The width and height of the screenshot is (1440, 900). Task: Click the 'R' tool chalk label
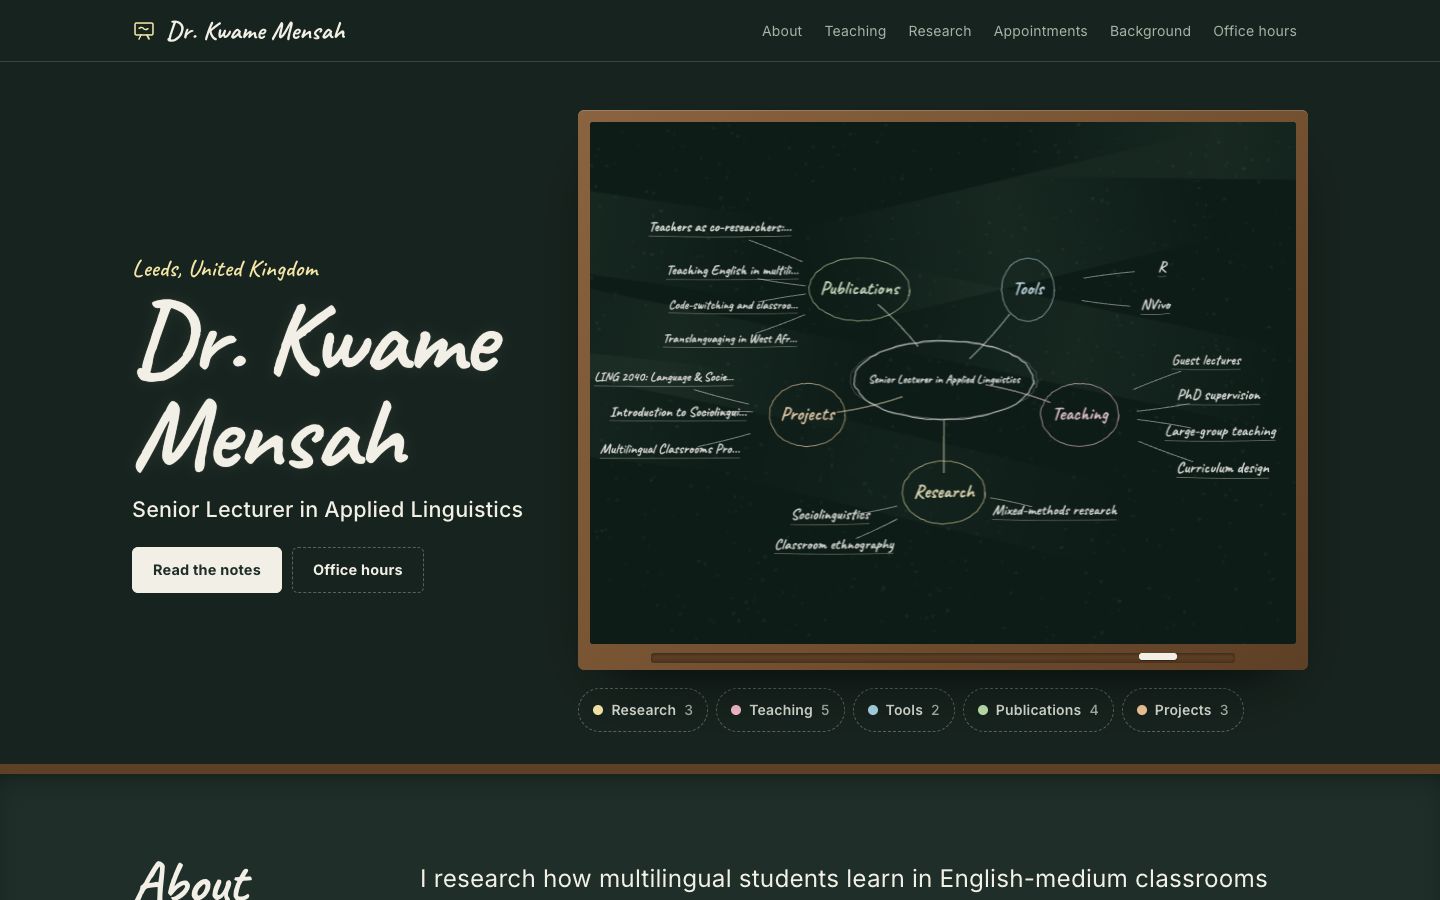click(x=1162, y=268)
